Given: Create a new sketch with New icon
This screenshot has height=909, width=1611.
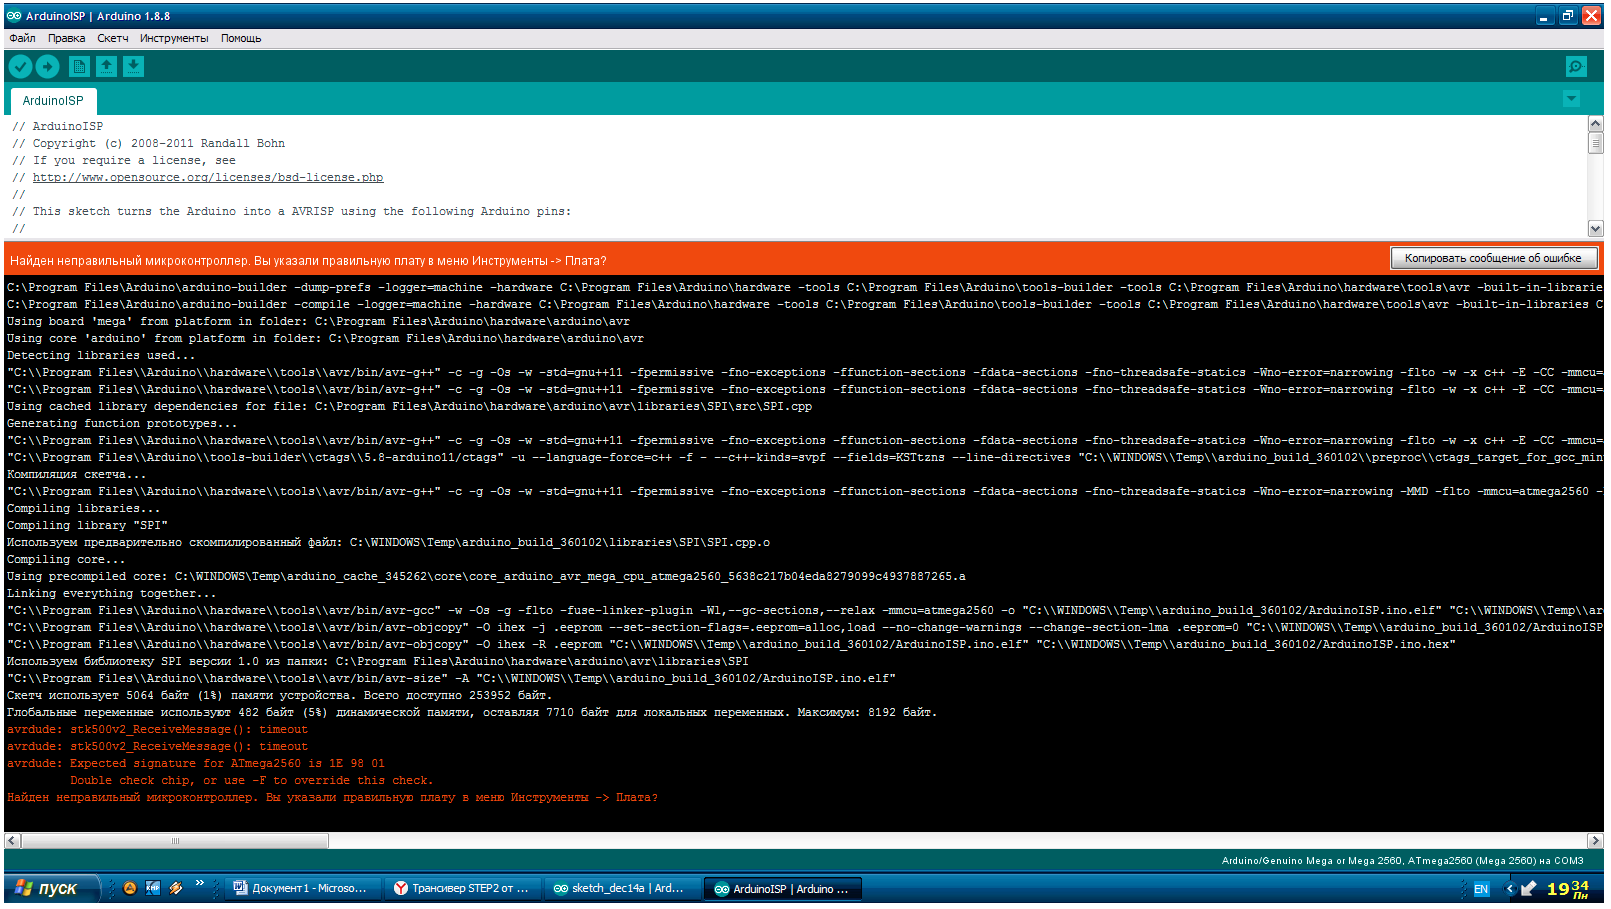Looking at the screenshot, I should 79,66.
